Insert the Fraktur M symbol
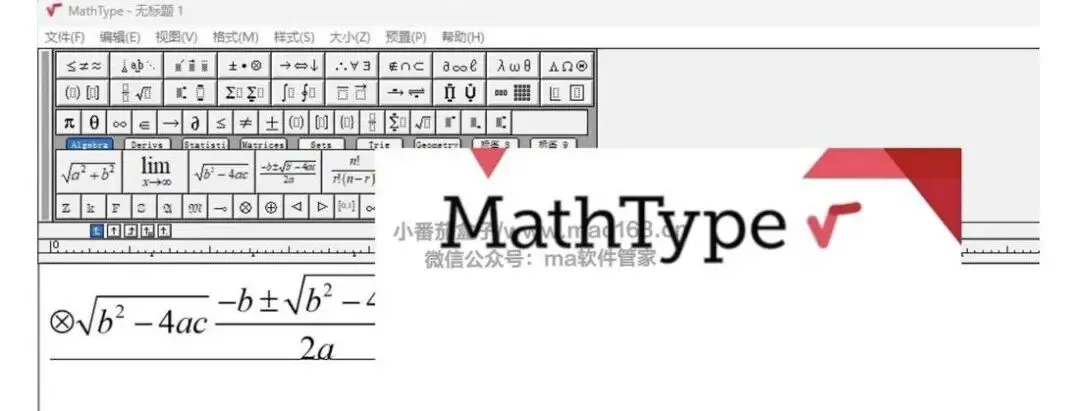The image size is (1080, 411). pos(195,207)
